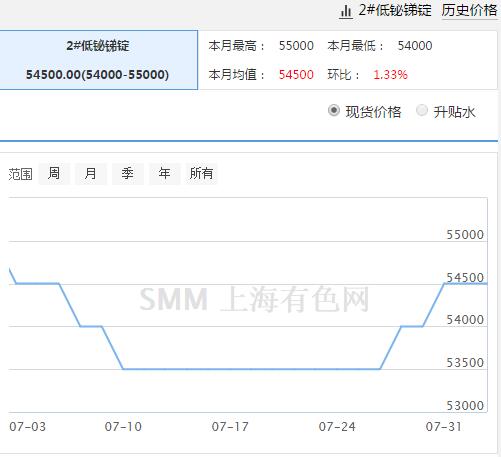Click the 本月最高 value 55000
501x457 pixels.
296,46
